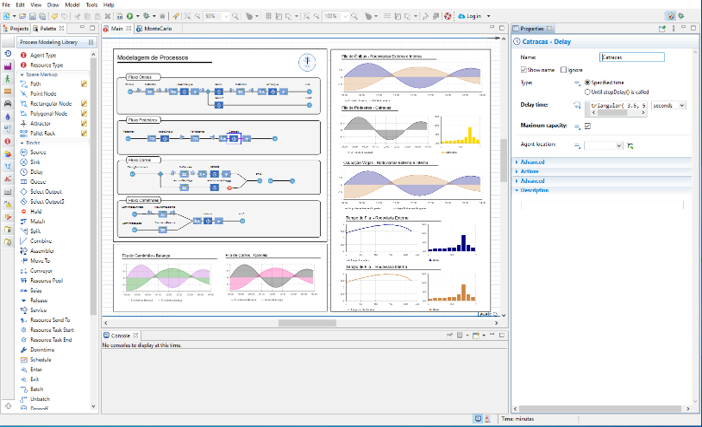Switch to the MonteCarlo editor tab

[158, 29]
